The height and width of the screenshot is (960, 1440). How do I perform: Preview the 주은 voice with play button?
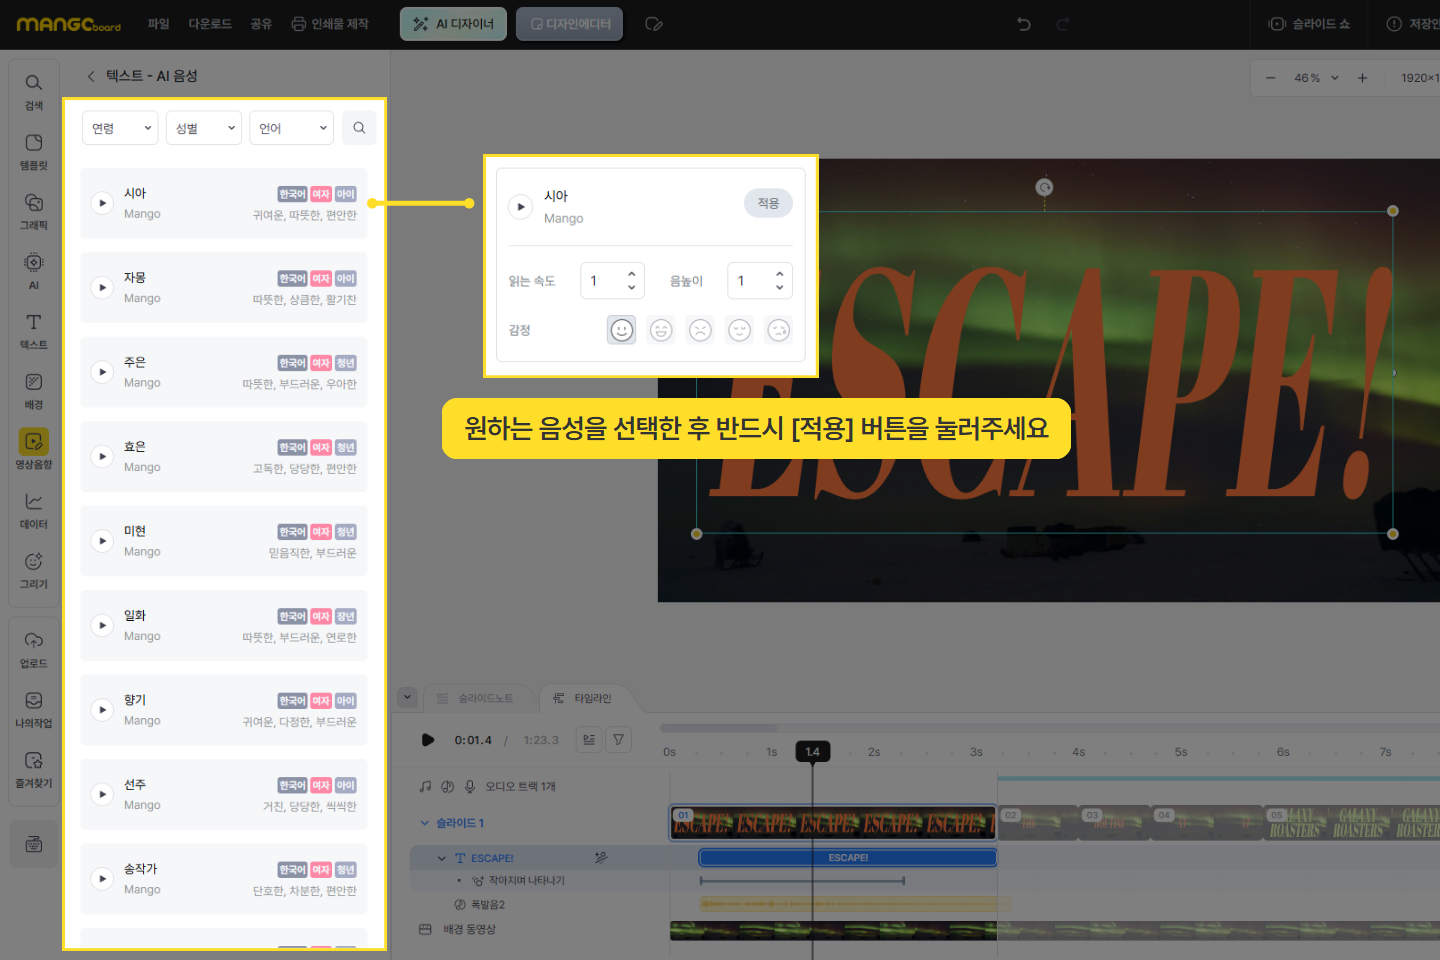click(x=102, y=372)
